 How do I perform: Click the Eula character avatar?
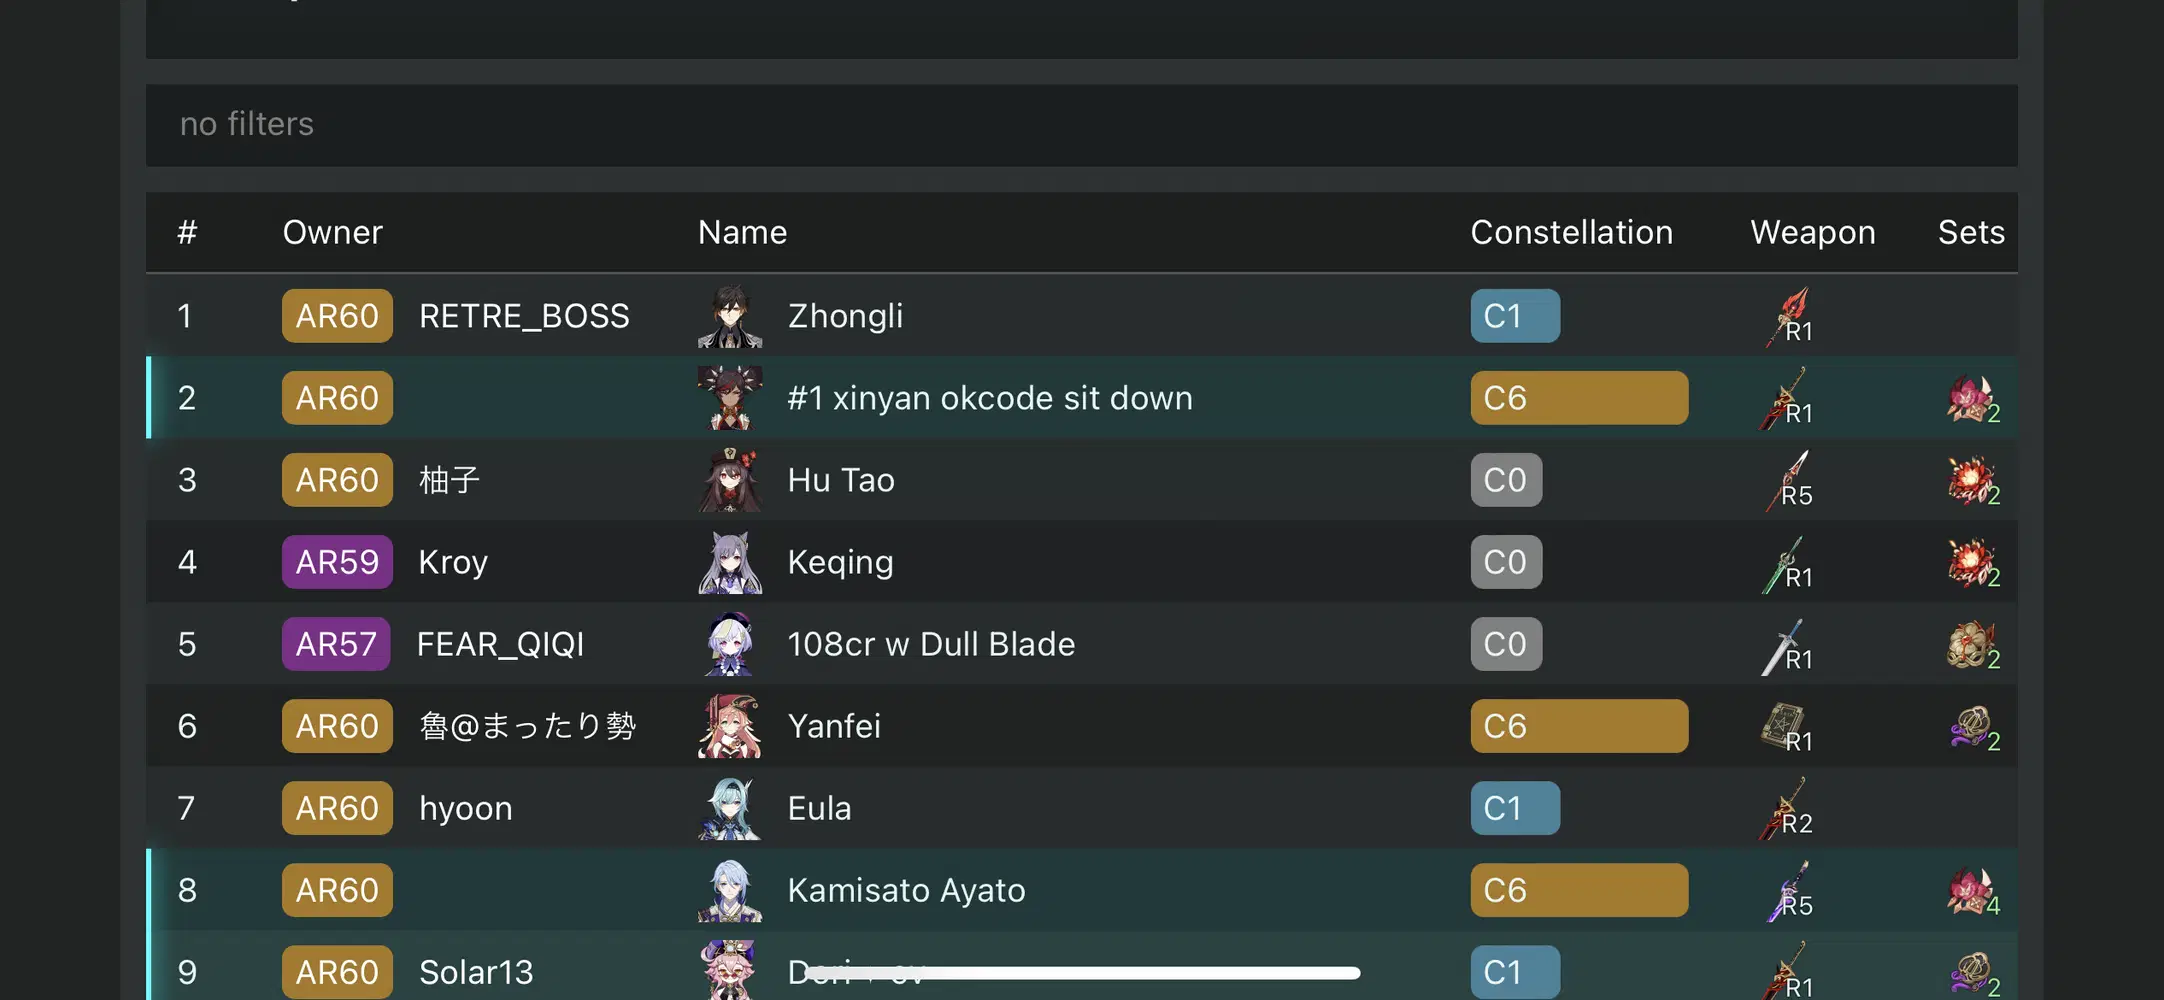tap(730, 809)
